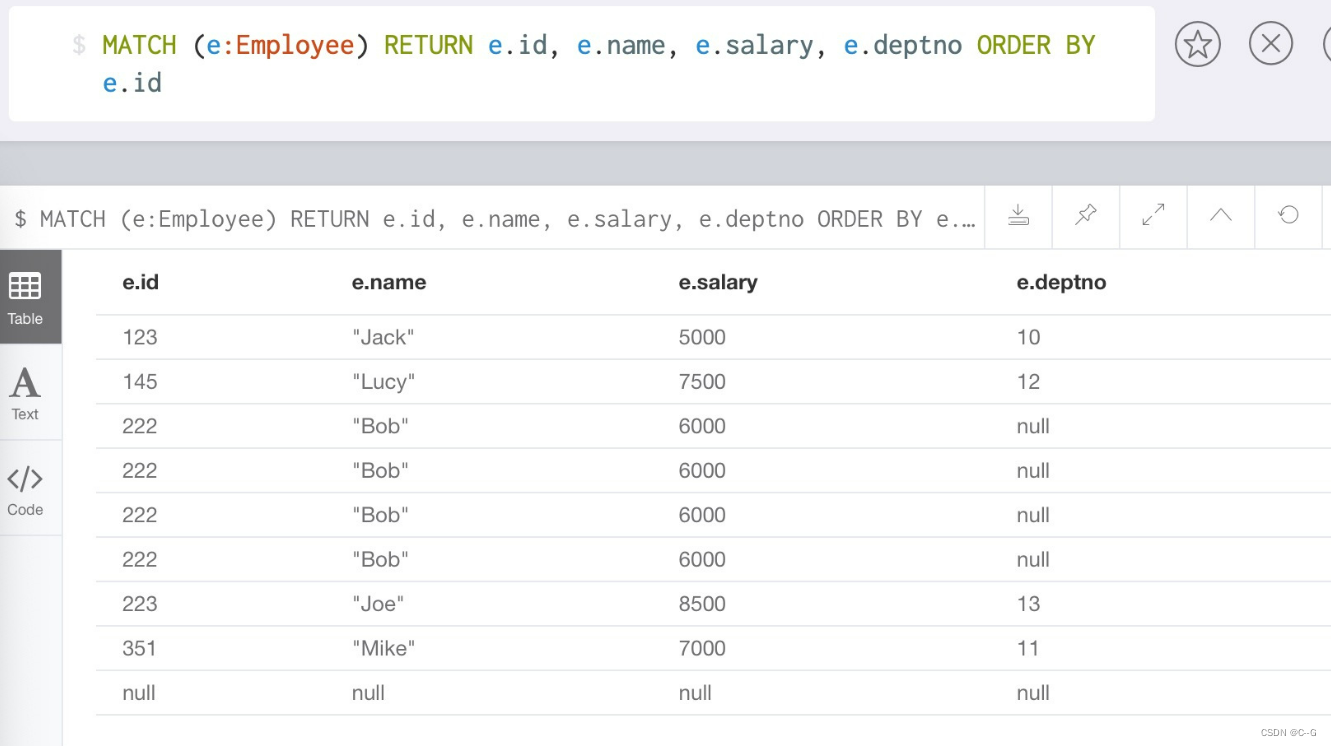Collapse the result frame with the chevron
Screen dimensions: 1331x746
(1220, 215)
